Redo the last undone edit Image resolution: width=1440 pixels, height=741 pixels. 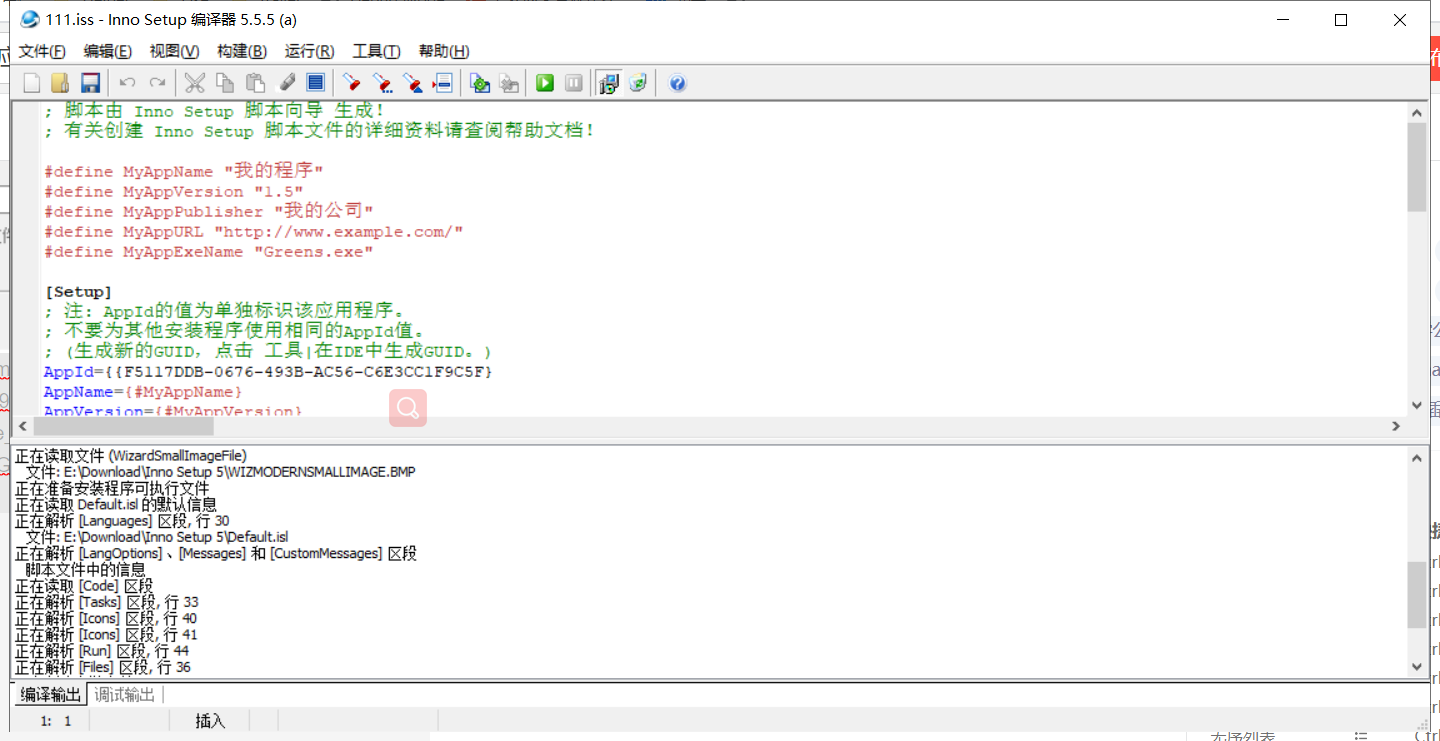(157, 83)
